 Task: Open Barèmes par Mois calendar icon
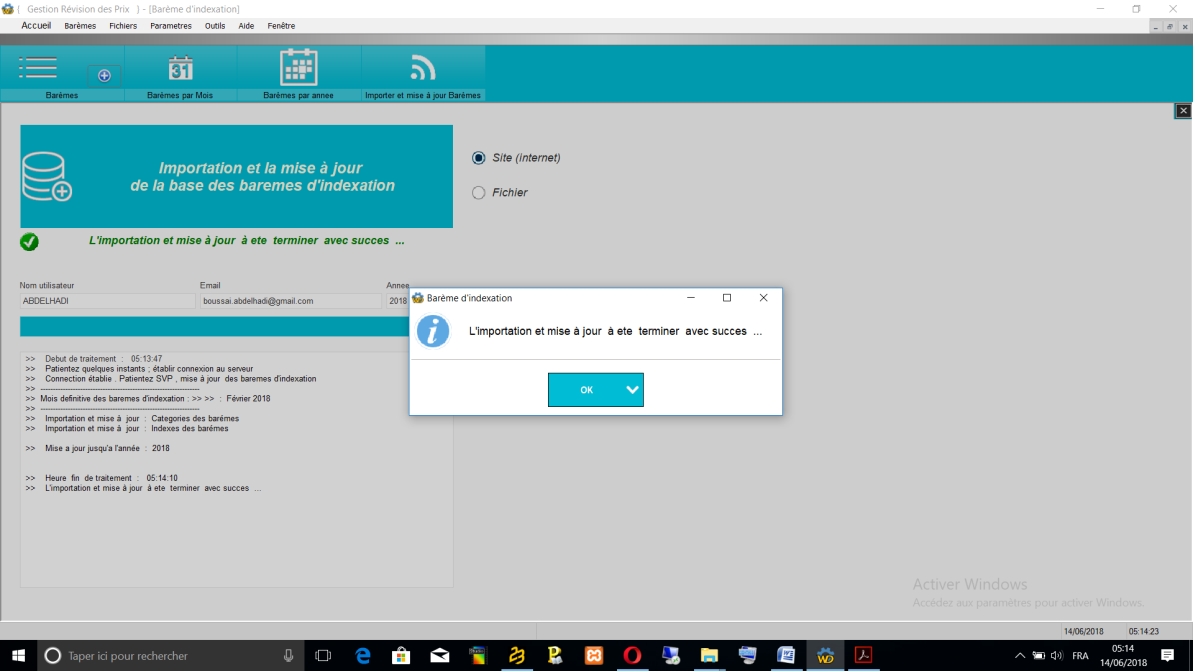[x=180, y=68]
